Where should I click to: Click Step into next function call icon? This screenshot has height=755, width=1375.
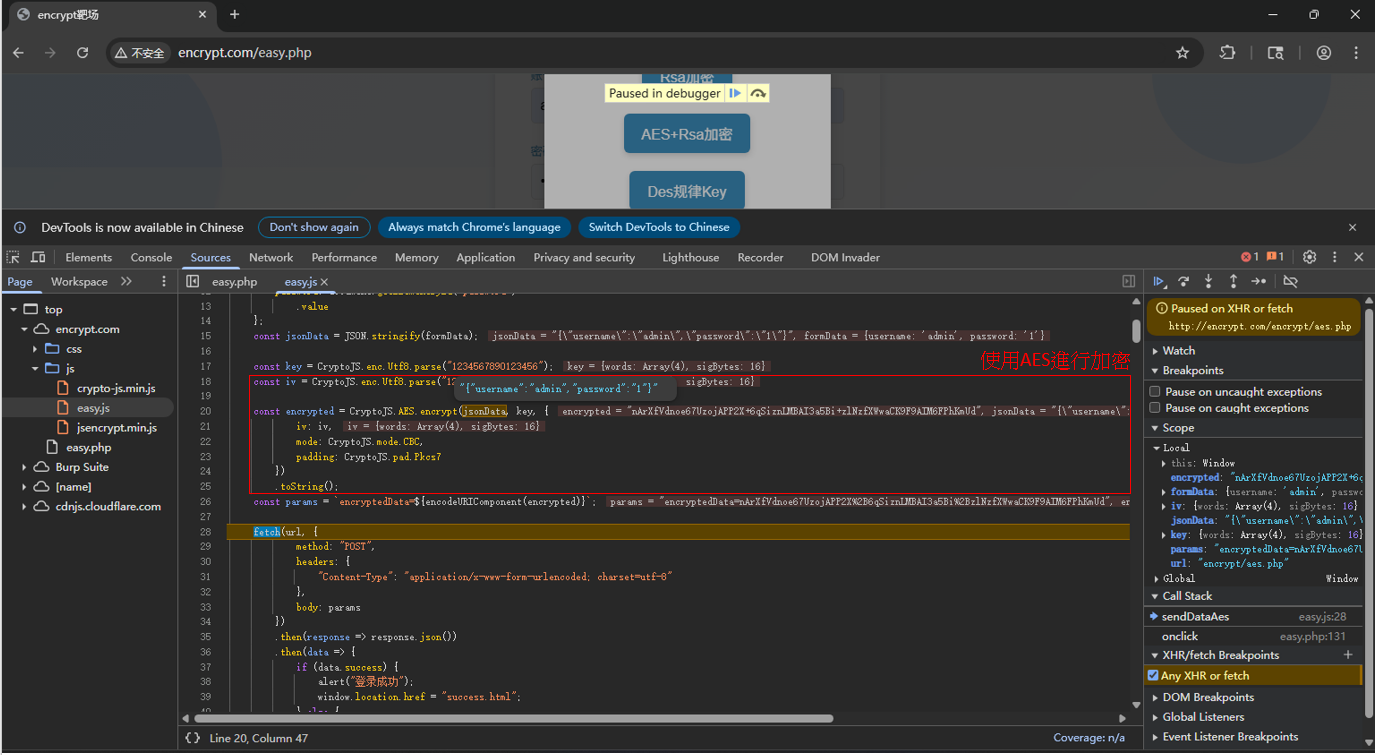coord(1209,282)
